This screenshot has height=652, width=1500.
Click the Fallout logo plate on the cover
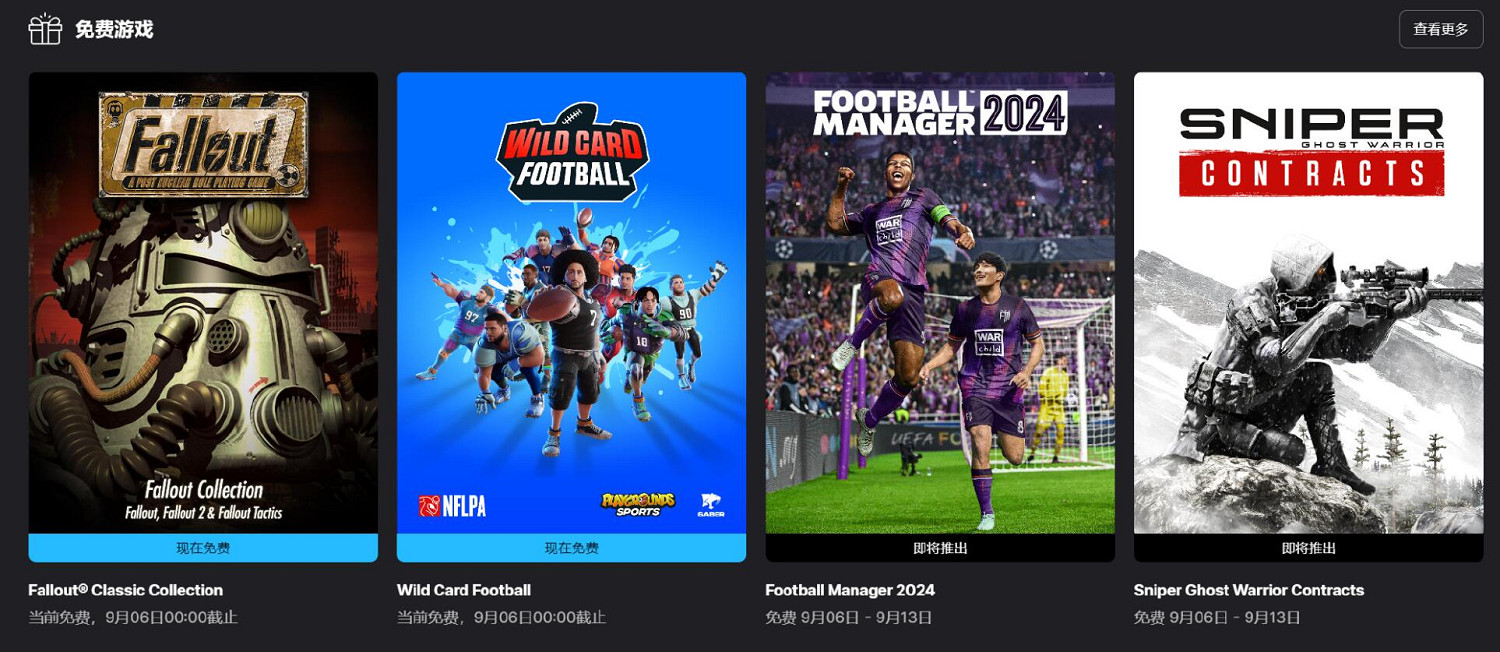pyautogui.click(x=203, y=143)
